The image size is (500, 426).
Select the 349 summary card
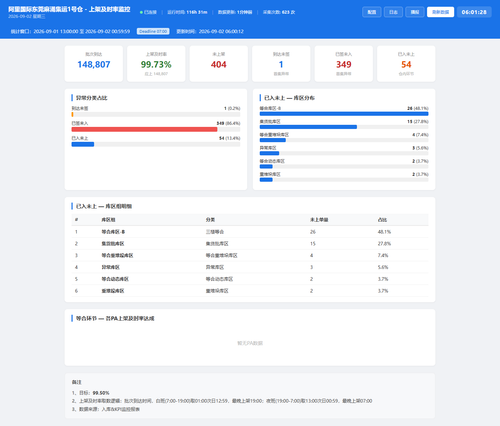[344, 64]
